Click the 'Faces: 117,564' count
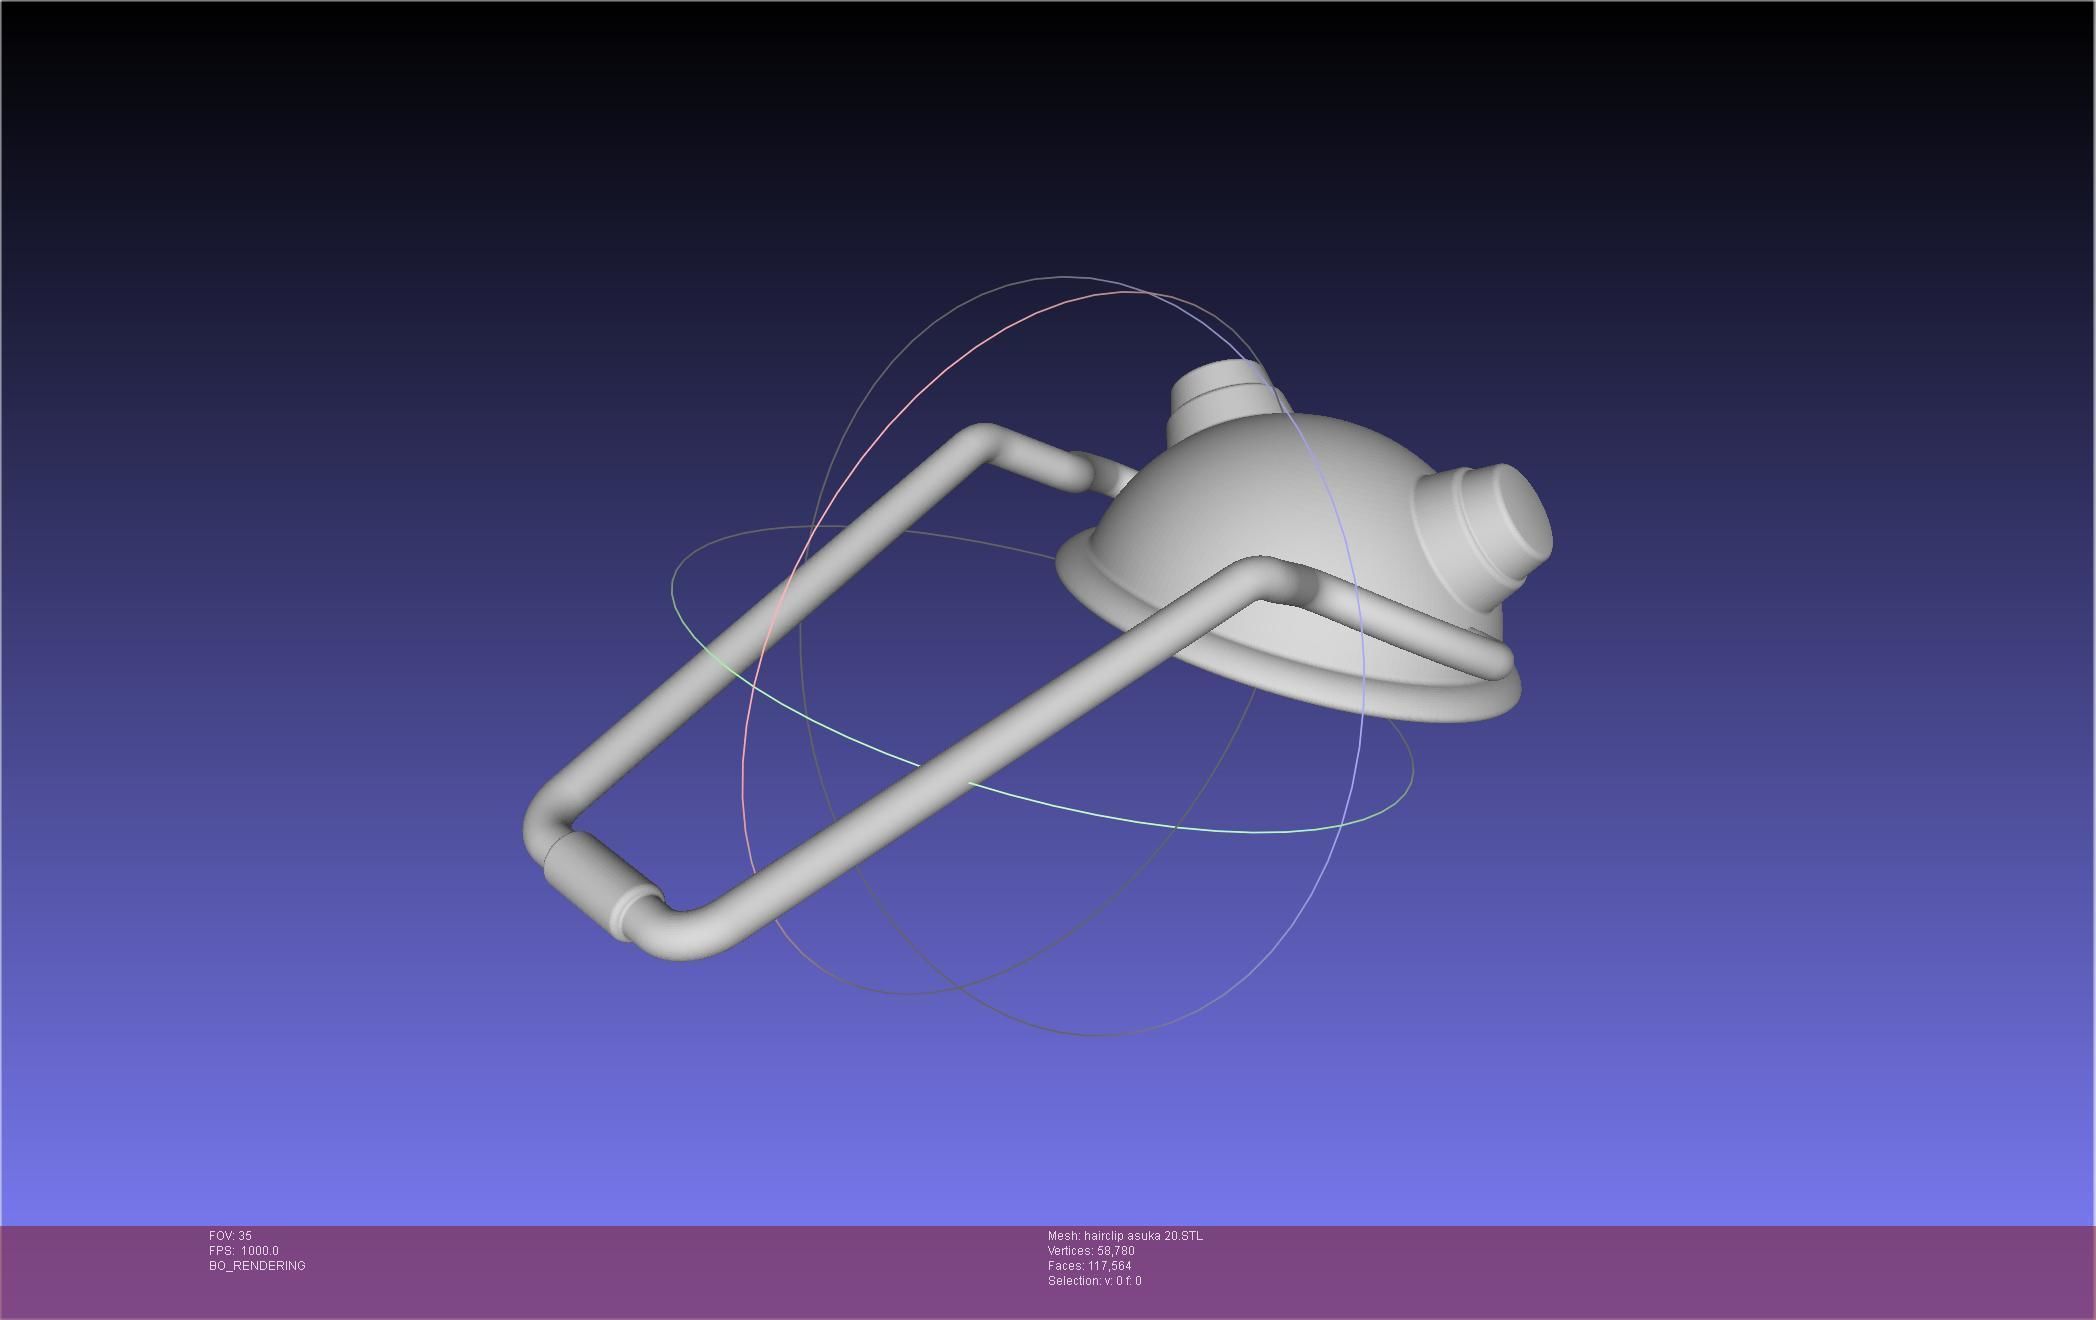Image resolution: width=2096 pixels, height=1320 pixels. click(1089, 1266)
